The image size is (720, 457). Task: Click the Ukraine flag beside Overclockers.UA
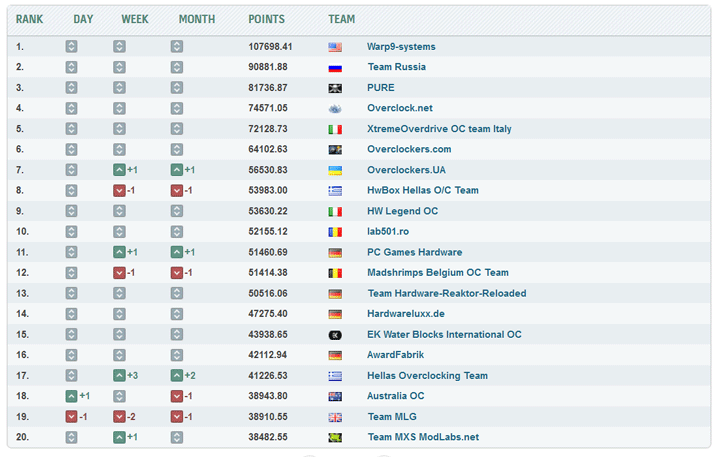(x=335, y=170)
